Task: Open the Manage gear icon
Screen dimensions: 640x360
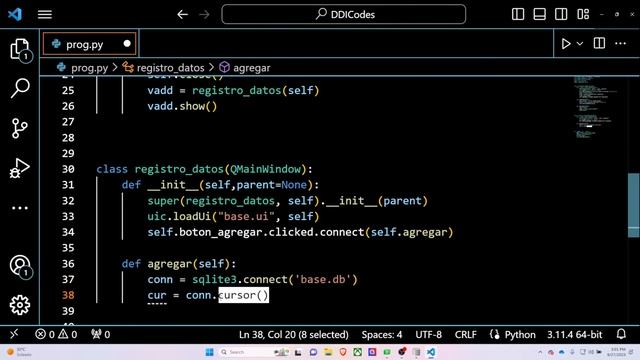Action: pyautogui.click(x=20, y=305)
